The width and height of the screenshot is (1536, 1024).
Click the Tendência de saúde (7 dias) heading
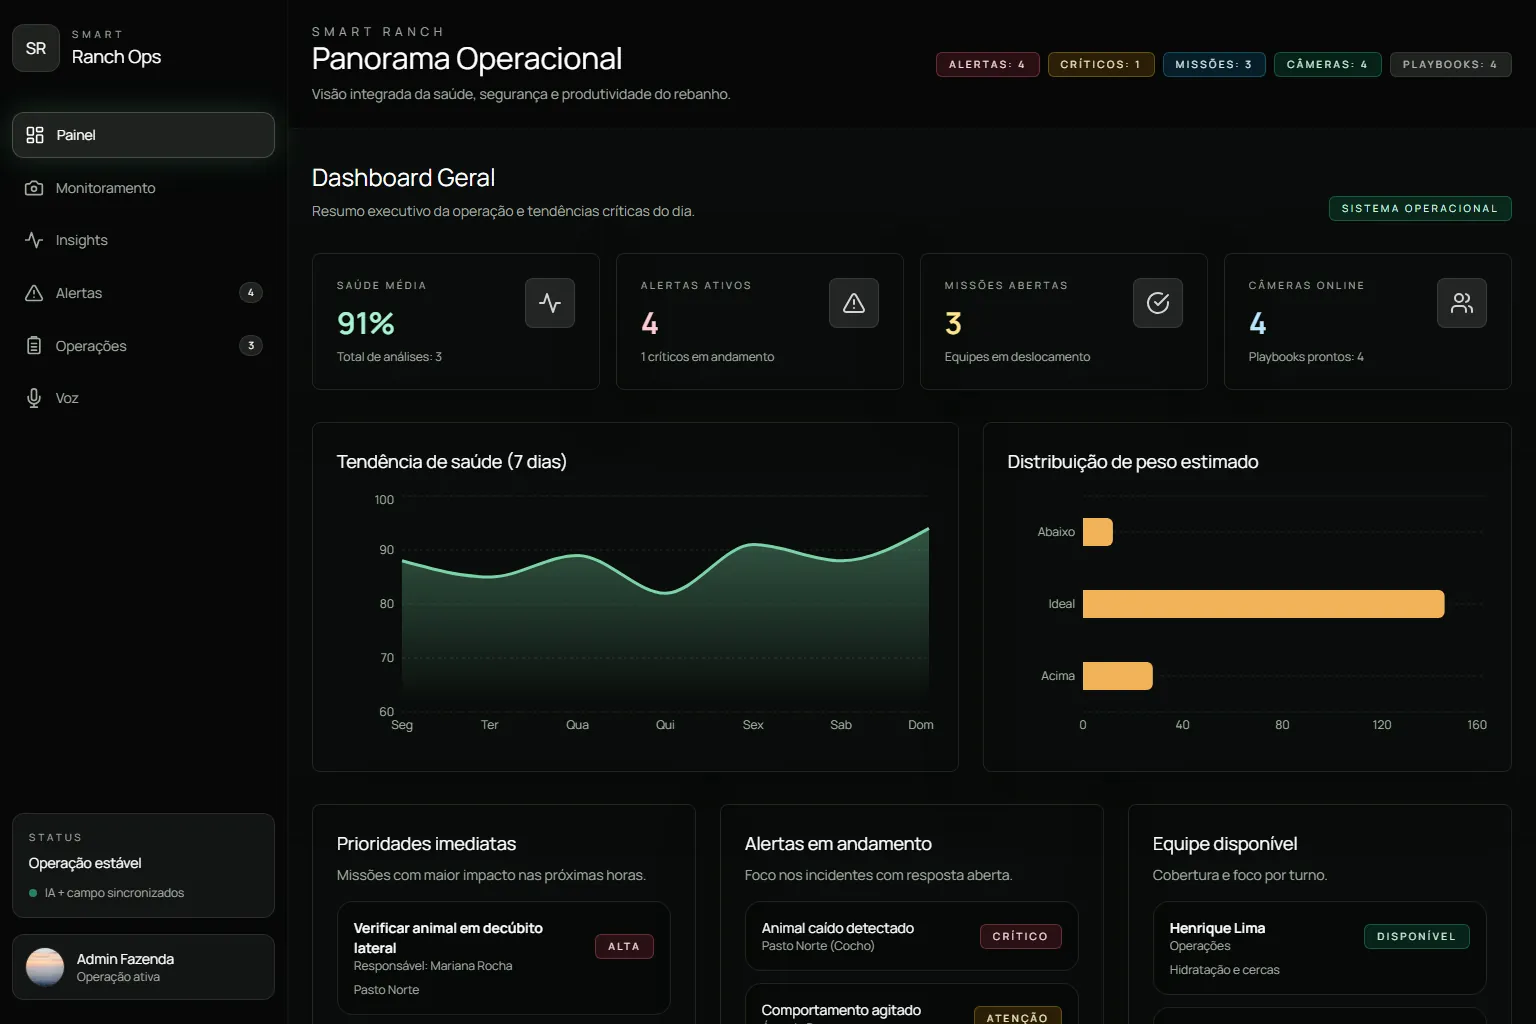(x=451, y=462)
